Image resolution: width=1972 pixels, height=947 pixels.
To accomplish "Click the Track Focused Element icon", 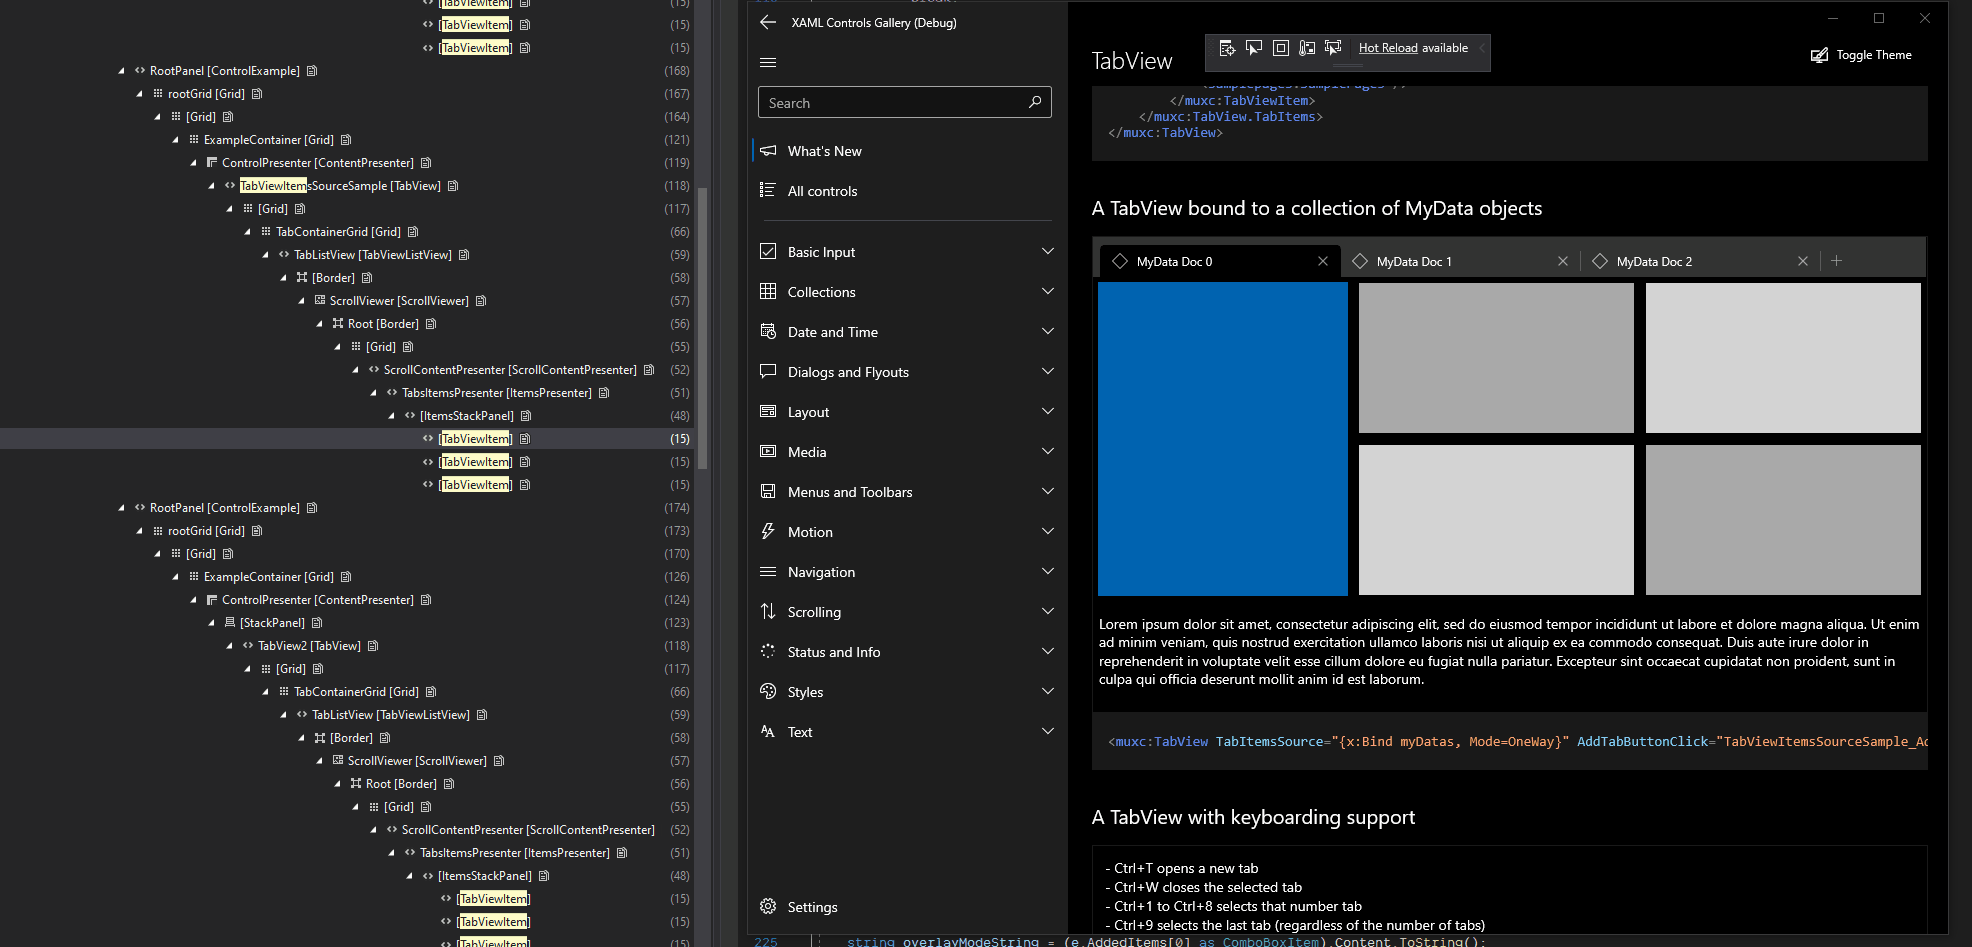I will 1333,47.
